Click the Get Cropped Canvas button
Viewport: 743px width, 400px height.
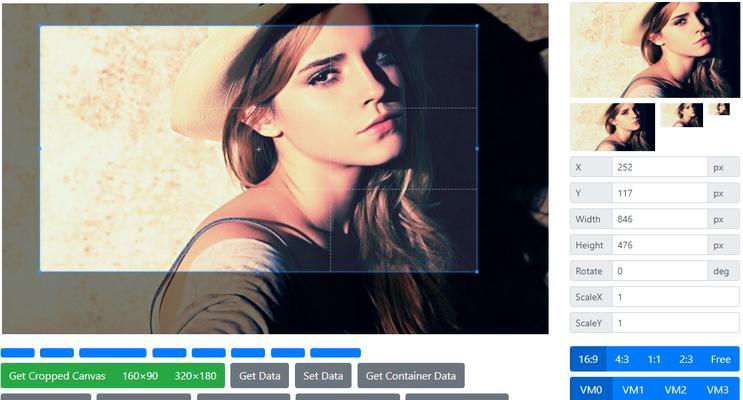pyautogui.click(x=57, y=376)
